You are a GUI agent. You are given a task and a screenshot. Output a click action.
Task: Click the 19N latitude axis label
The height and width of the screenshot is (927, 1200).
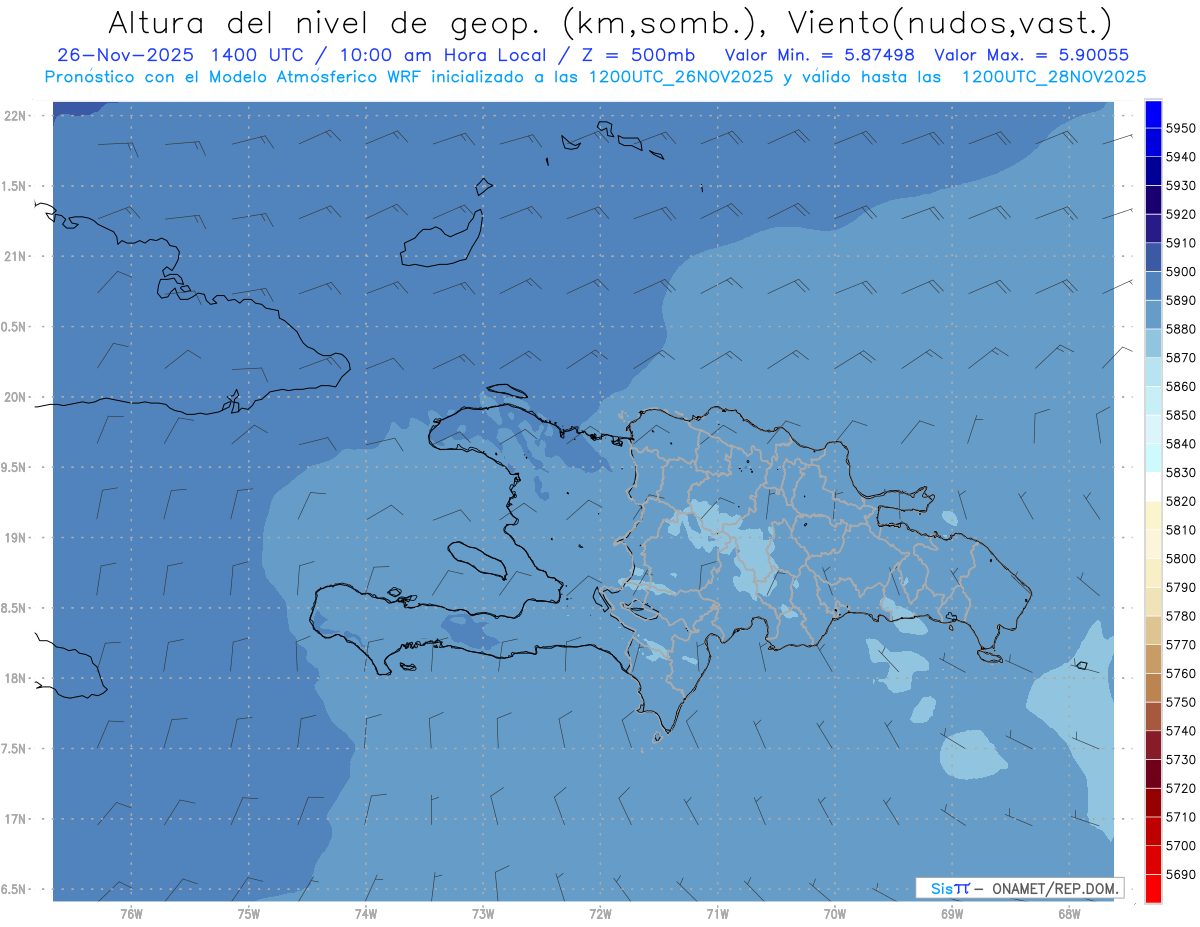point(15,537)
